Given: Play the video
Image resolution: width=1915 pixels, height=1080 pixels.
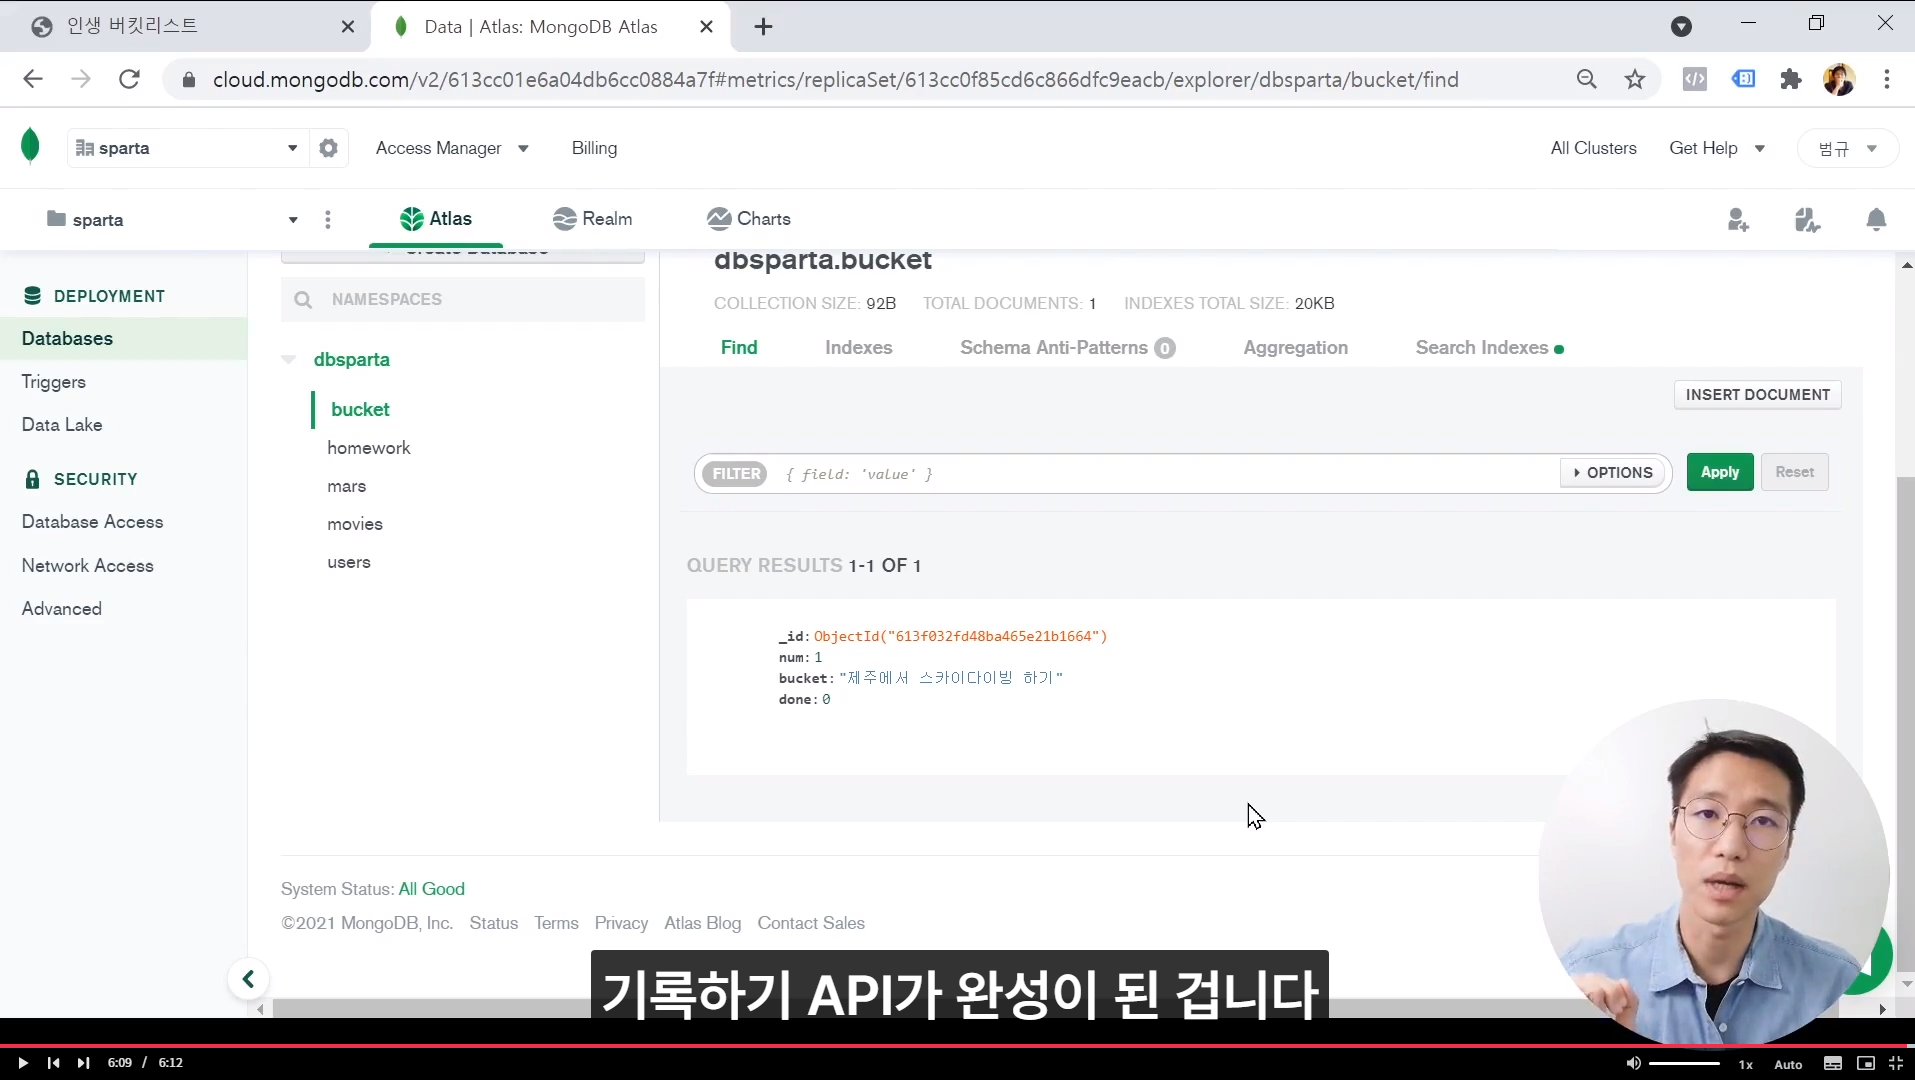Looking at the screenshot, I should 22,1063.
